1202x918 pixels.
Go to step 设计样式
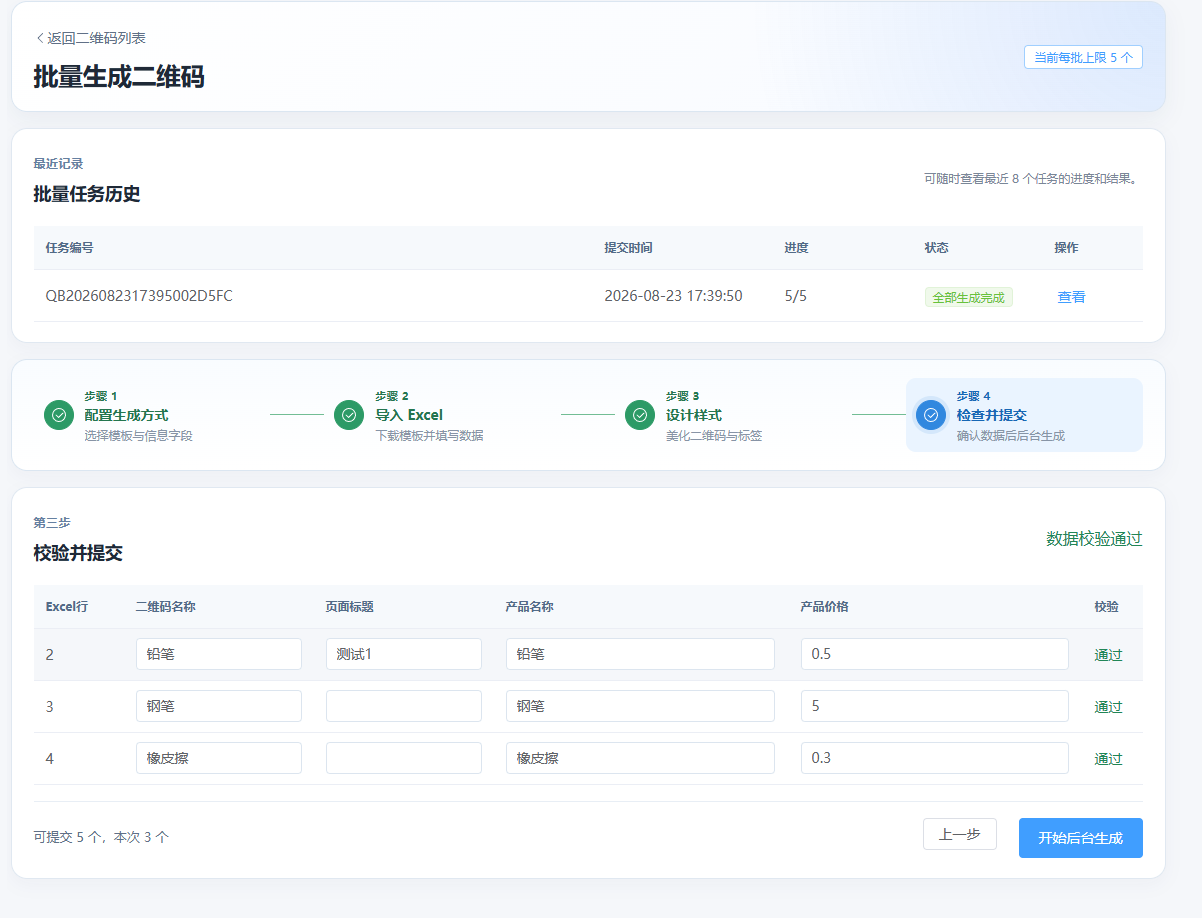(x=694, y=415)
